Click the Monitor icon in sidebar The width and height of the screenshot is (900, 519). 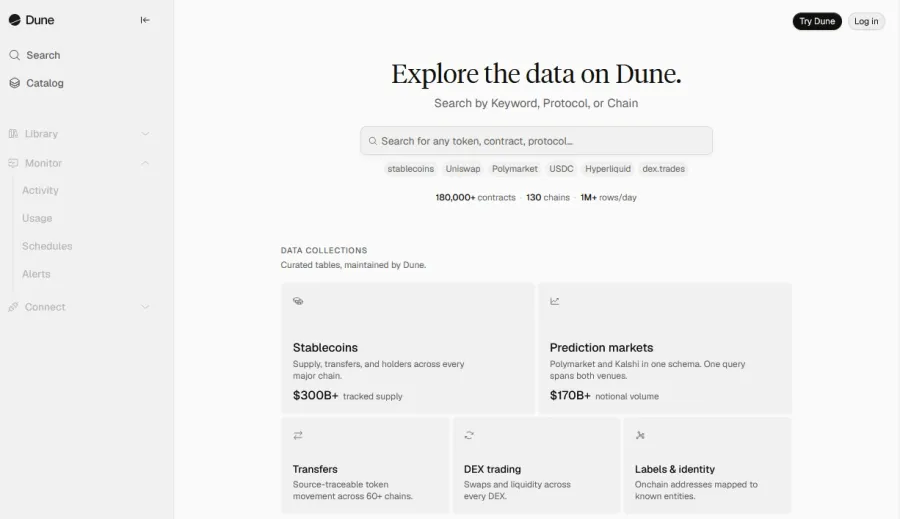click(13, 163)
